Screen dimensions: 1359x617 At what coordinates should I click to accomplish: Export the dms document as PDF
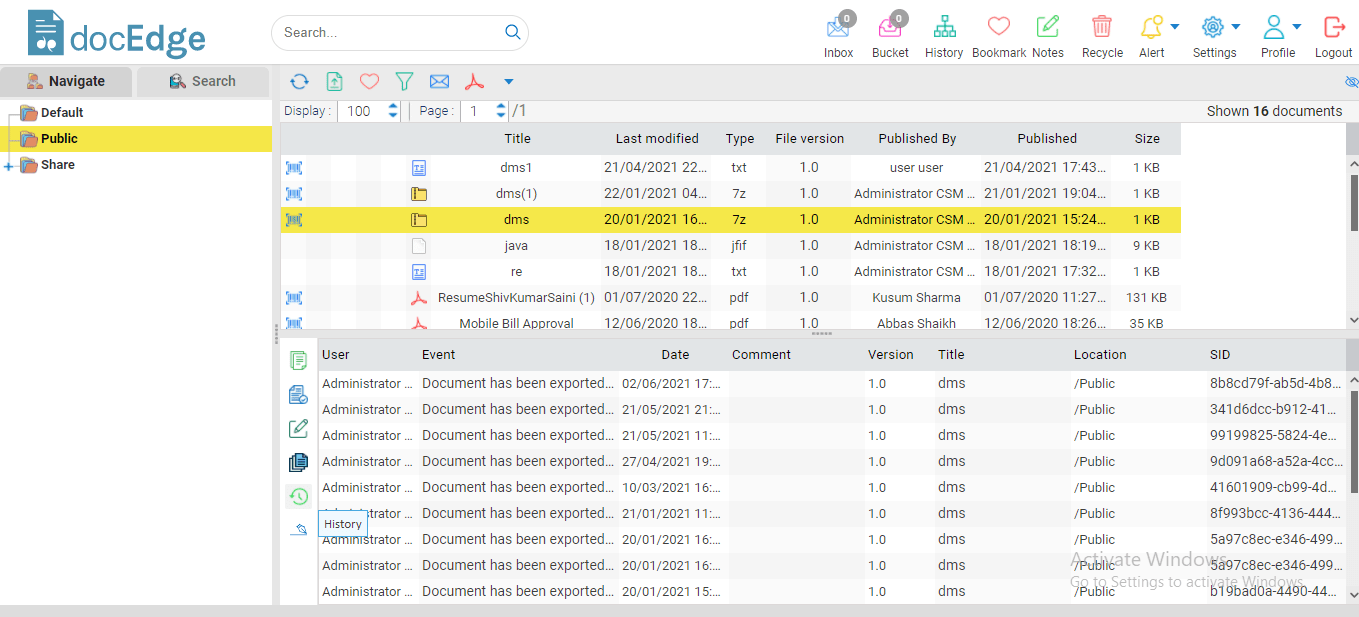[x=474, y=81]
